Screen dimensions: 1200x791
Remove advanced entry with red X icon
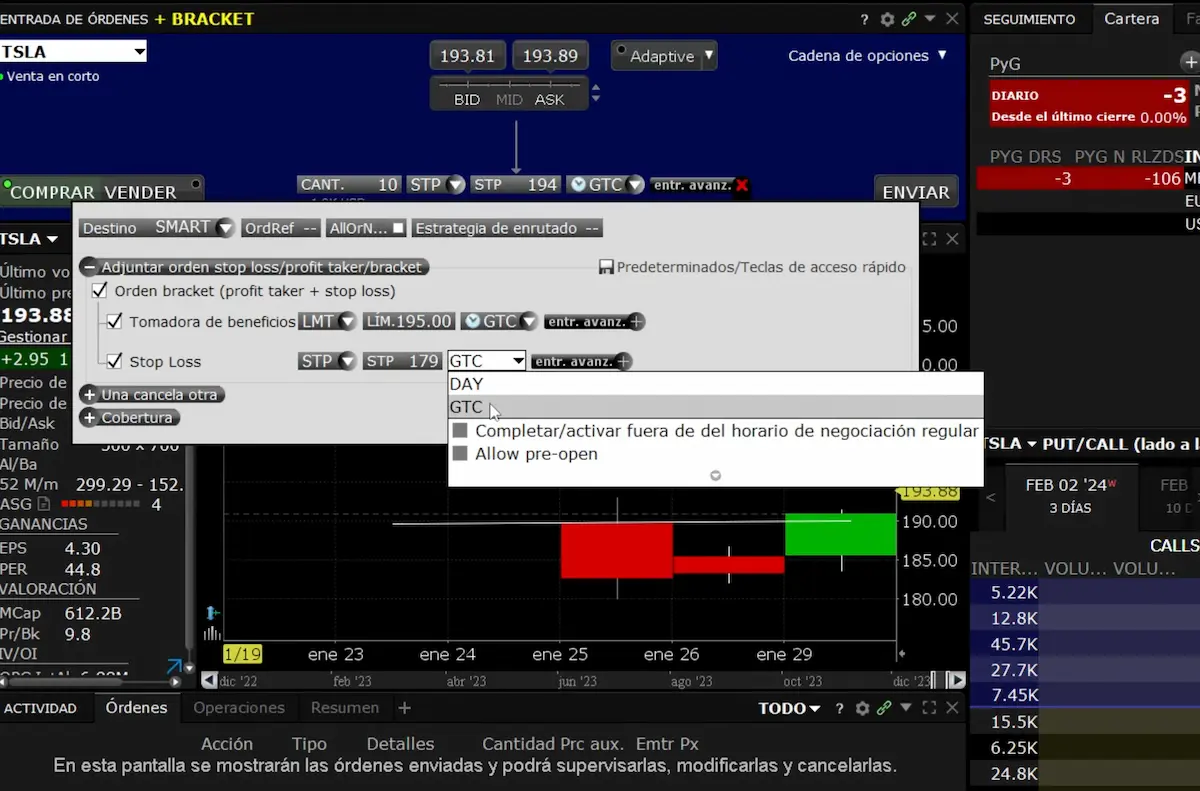click(x=741, y=185)
